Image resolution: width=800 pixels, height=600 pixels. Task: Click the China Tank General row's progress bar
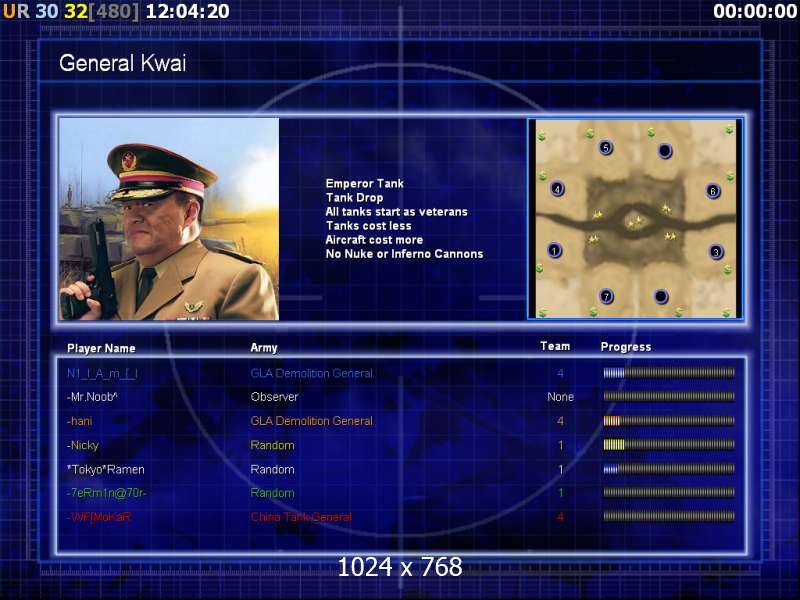click(x=669, y=516)
